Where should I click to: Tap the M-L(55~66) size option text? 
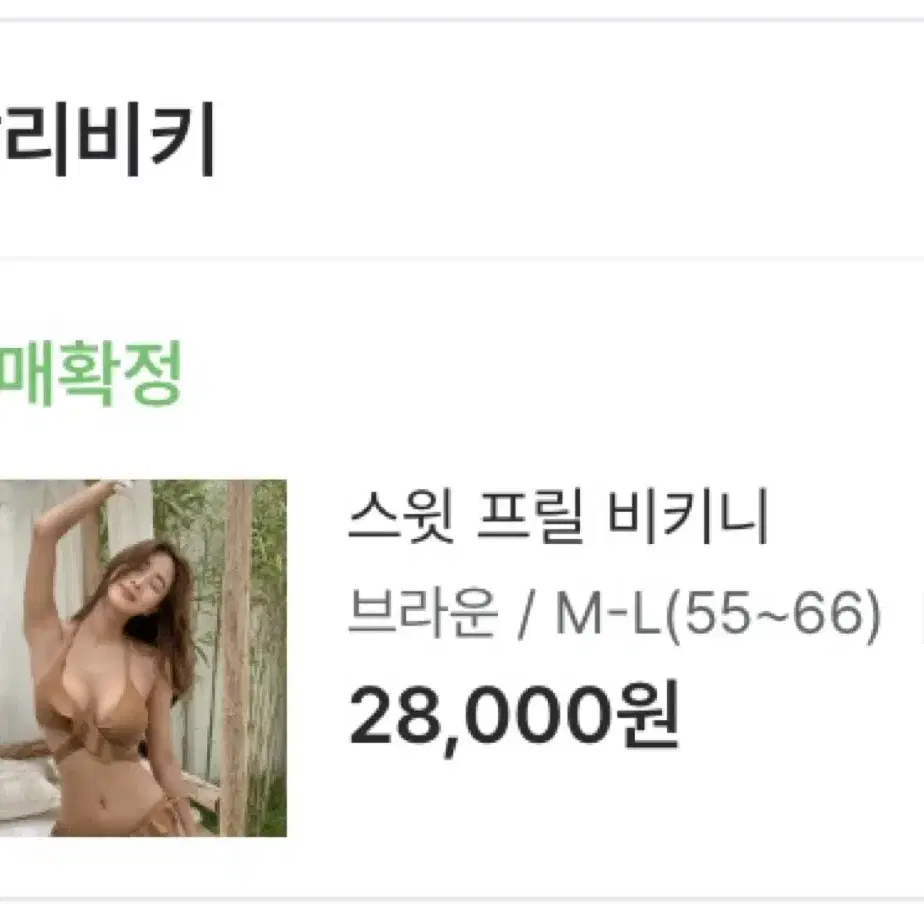coord(718,614)
